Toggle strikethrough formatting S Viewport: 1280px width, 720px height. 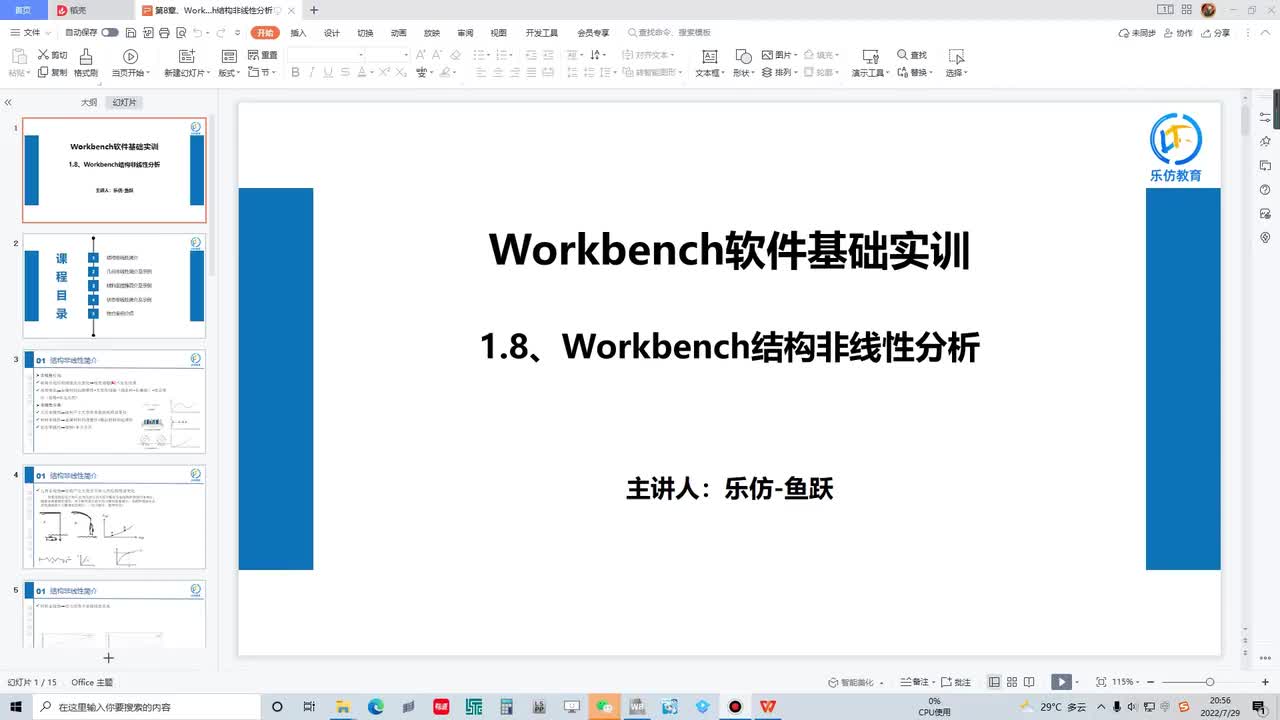click(344, 72)
